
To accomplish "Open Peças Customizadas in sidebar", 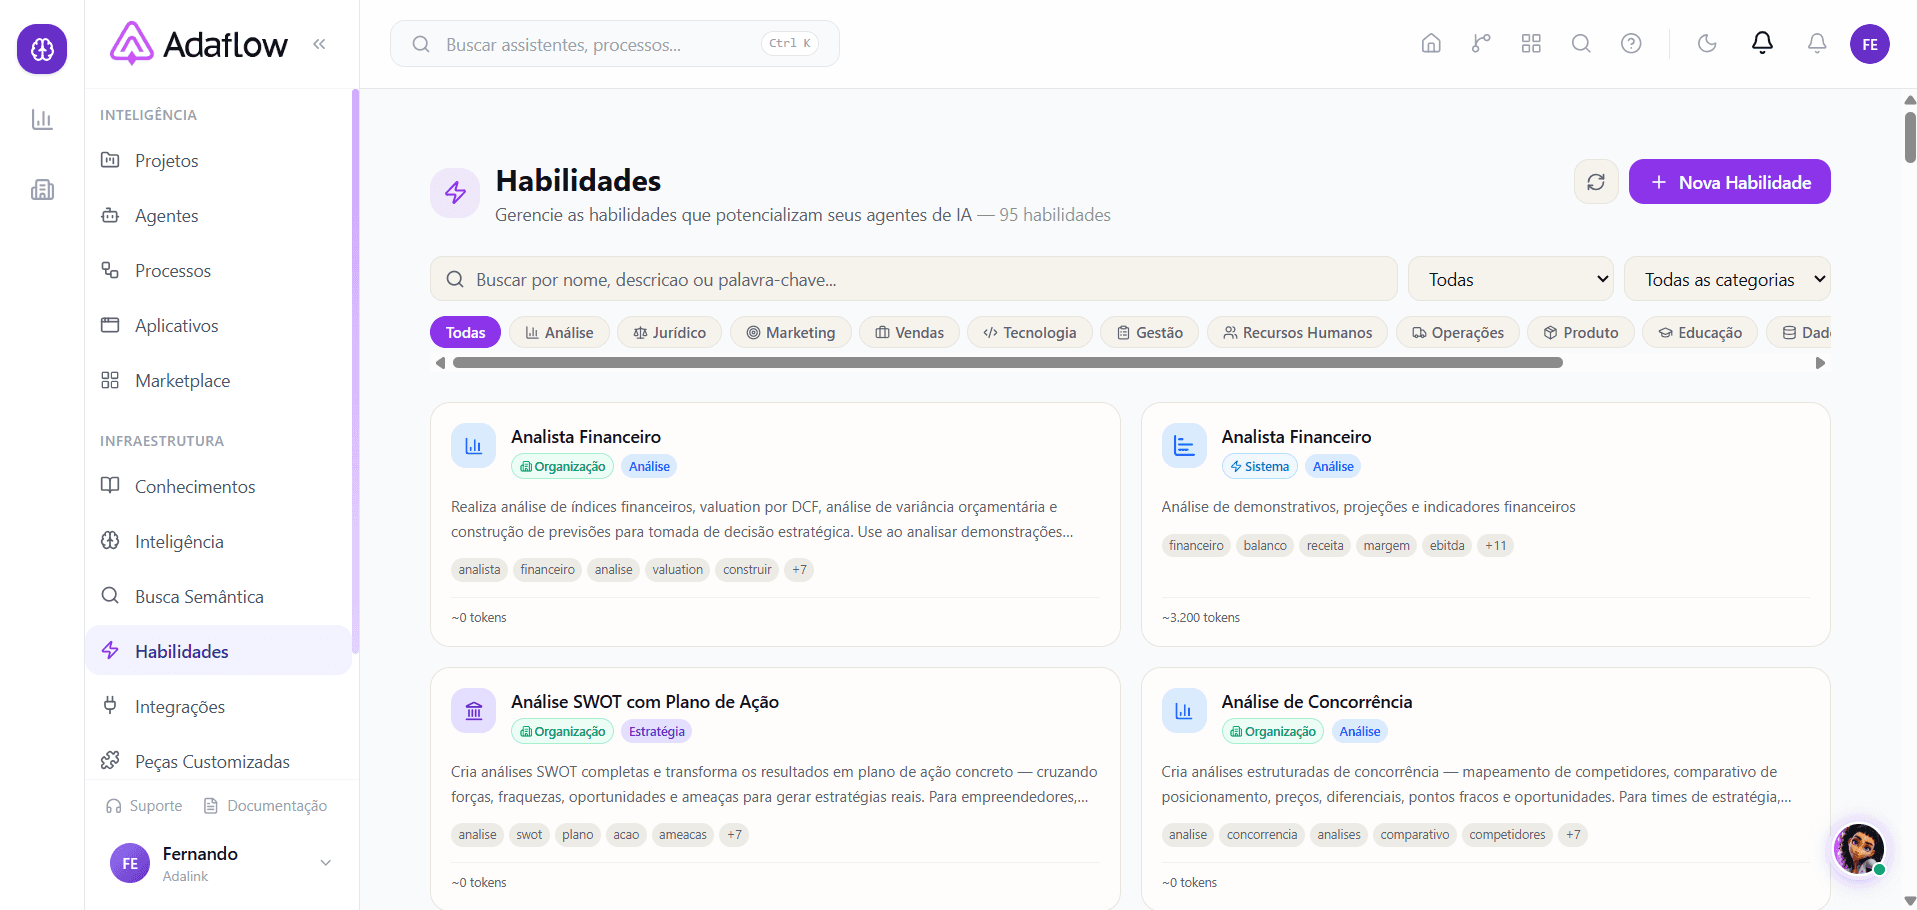I will click(218, 762).
